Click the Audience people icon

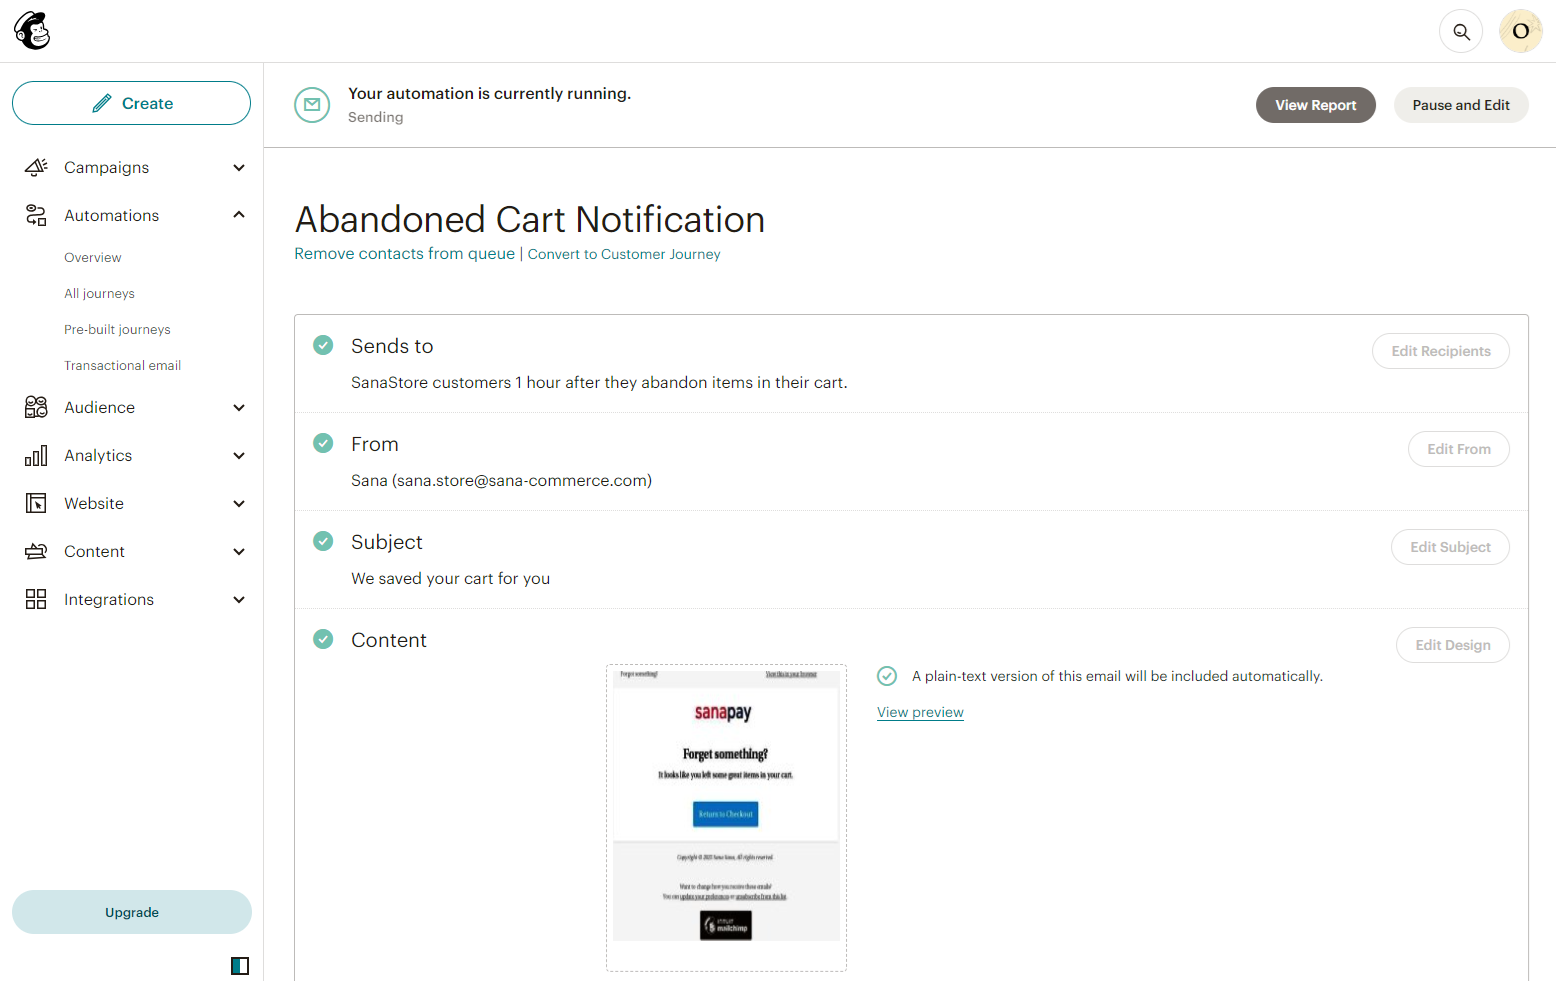point(36,407)
